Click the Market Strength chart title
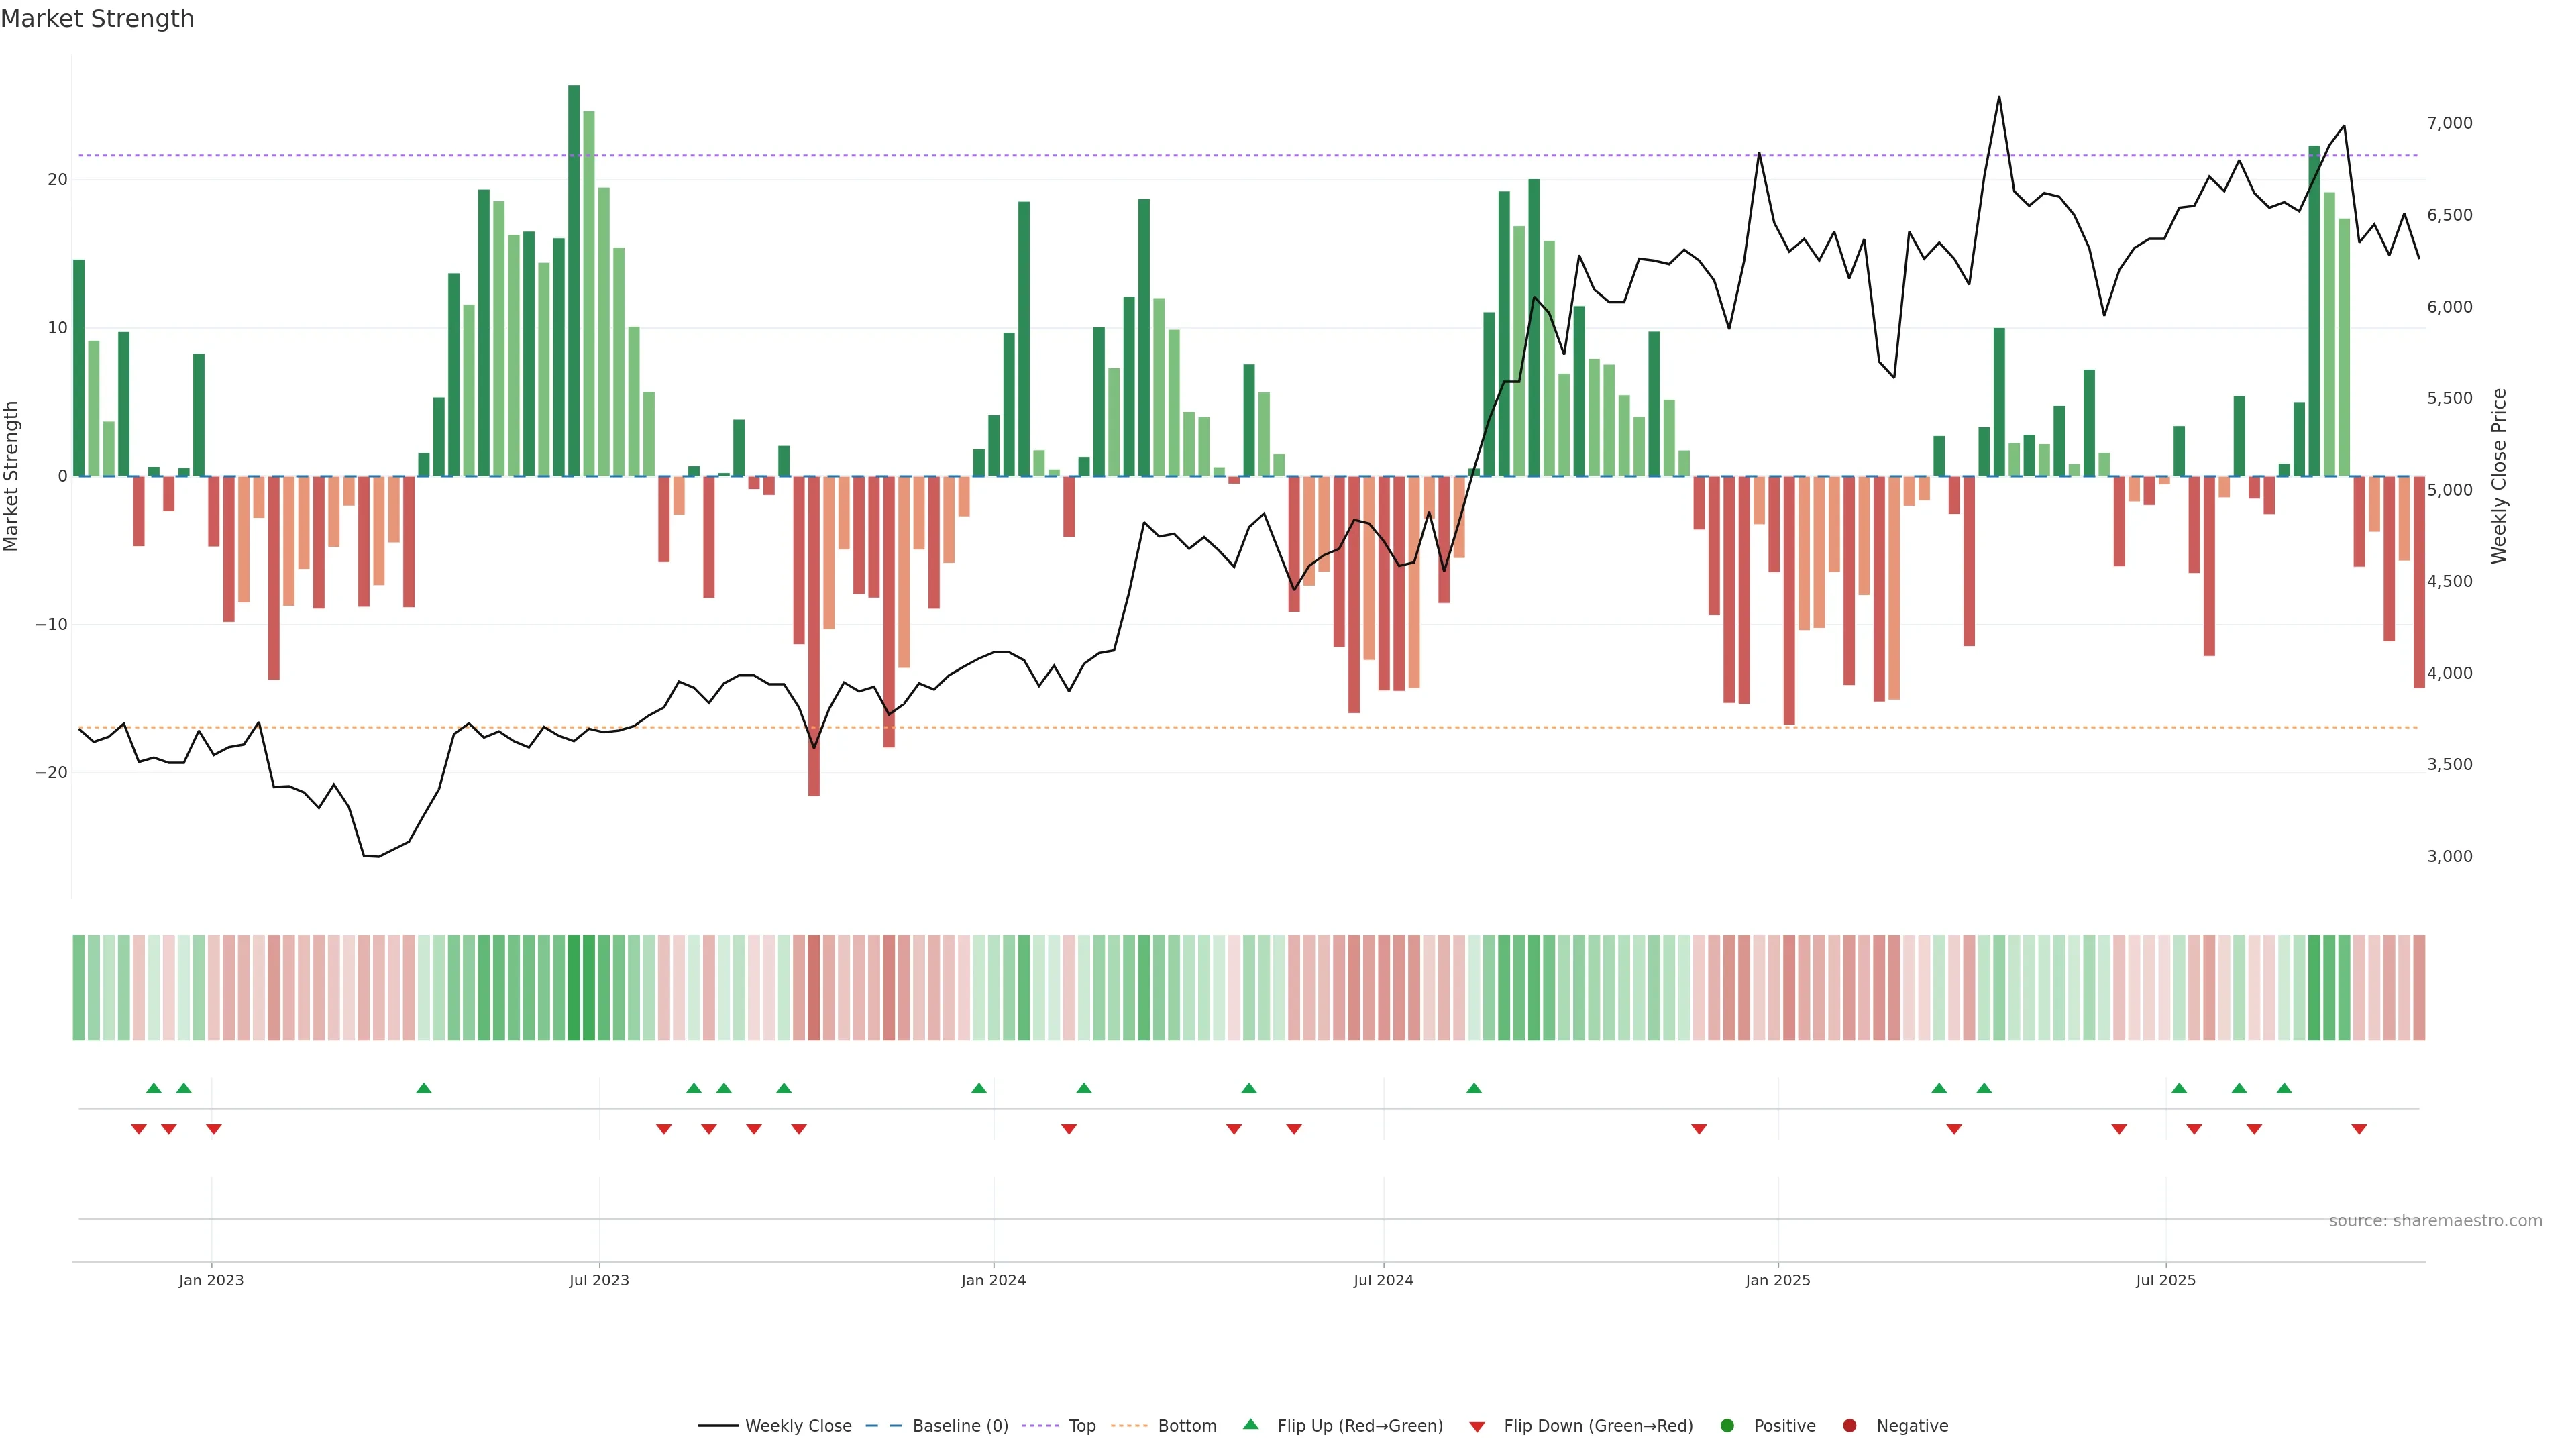Viewport: 2576px width, 1449px height. click(97, 19)
